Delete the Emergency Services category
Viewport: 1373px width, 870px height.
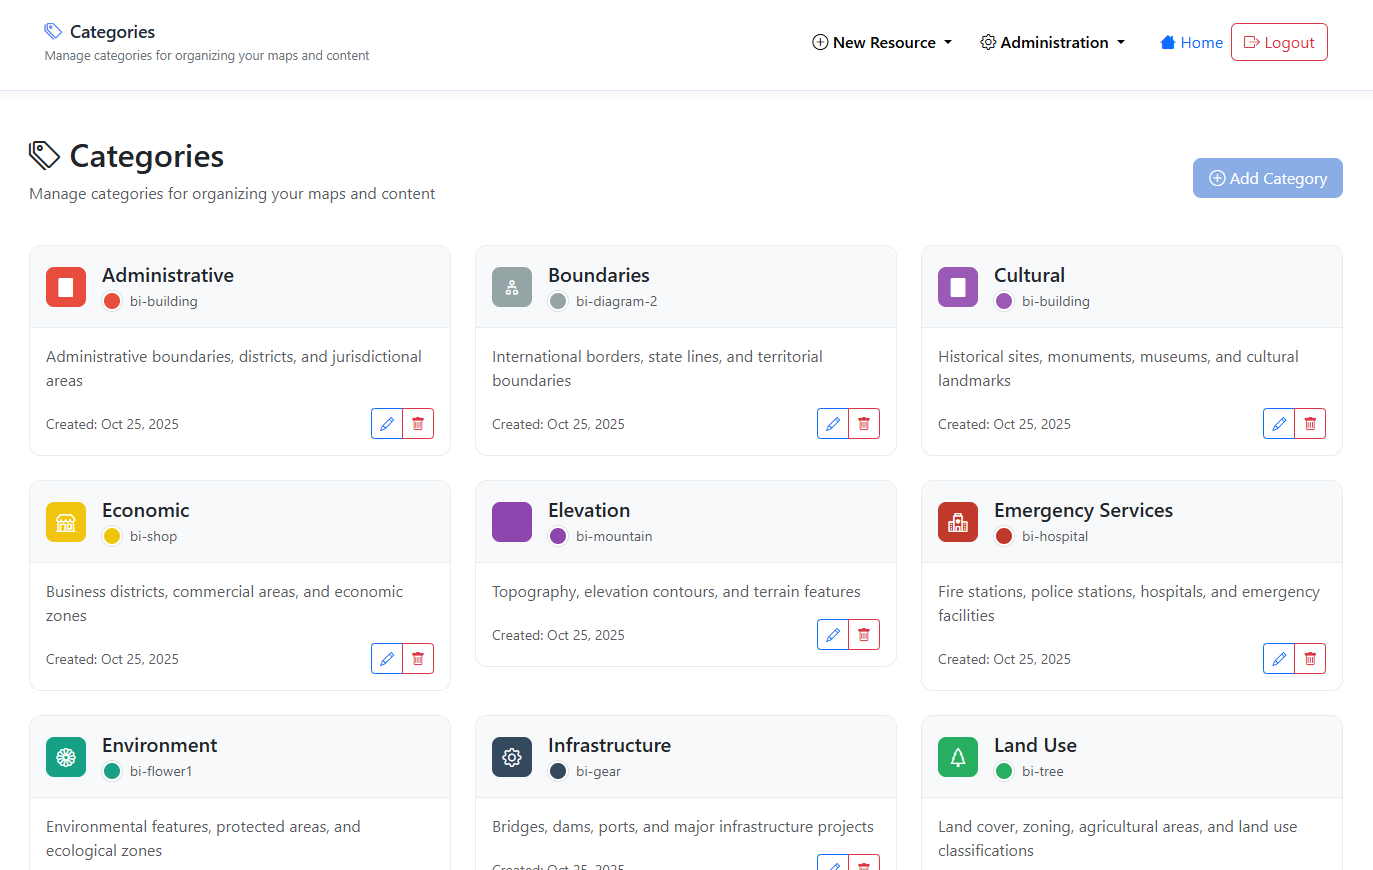click(x=1310, y=659)
